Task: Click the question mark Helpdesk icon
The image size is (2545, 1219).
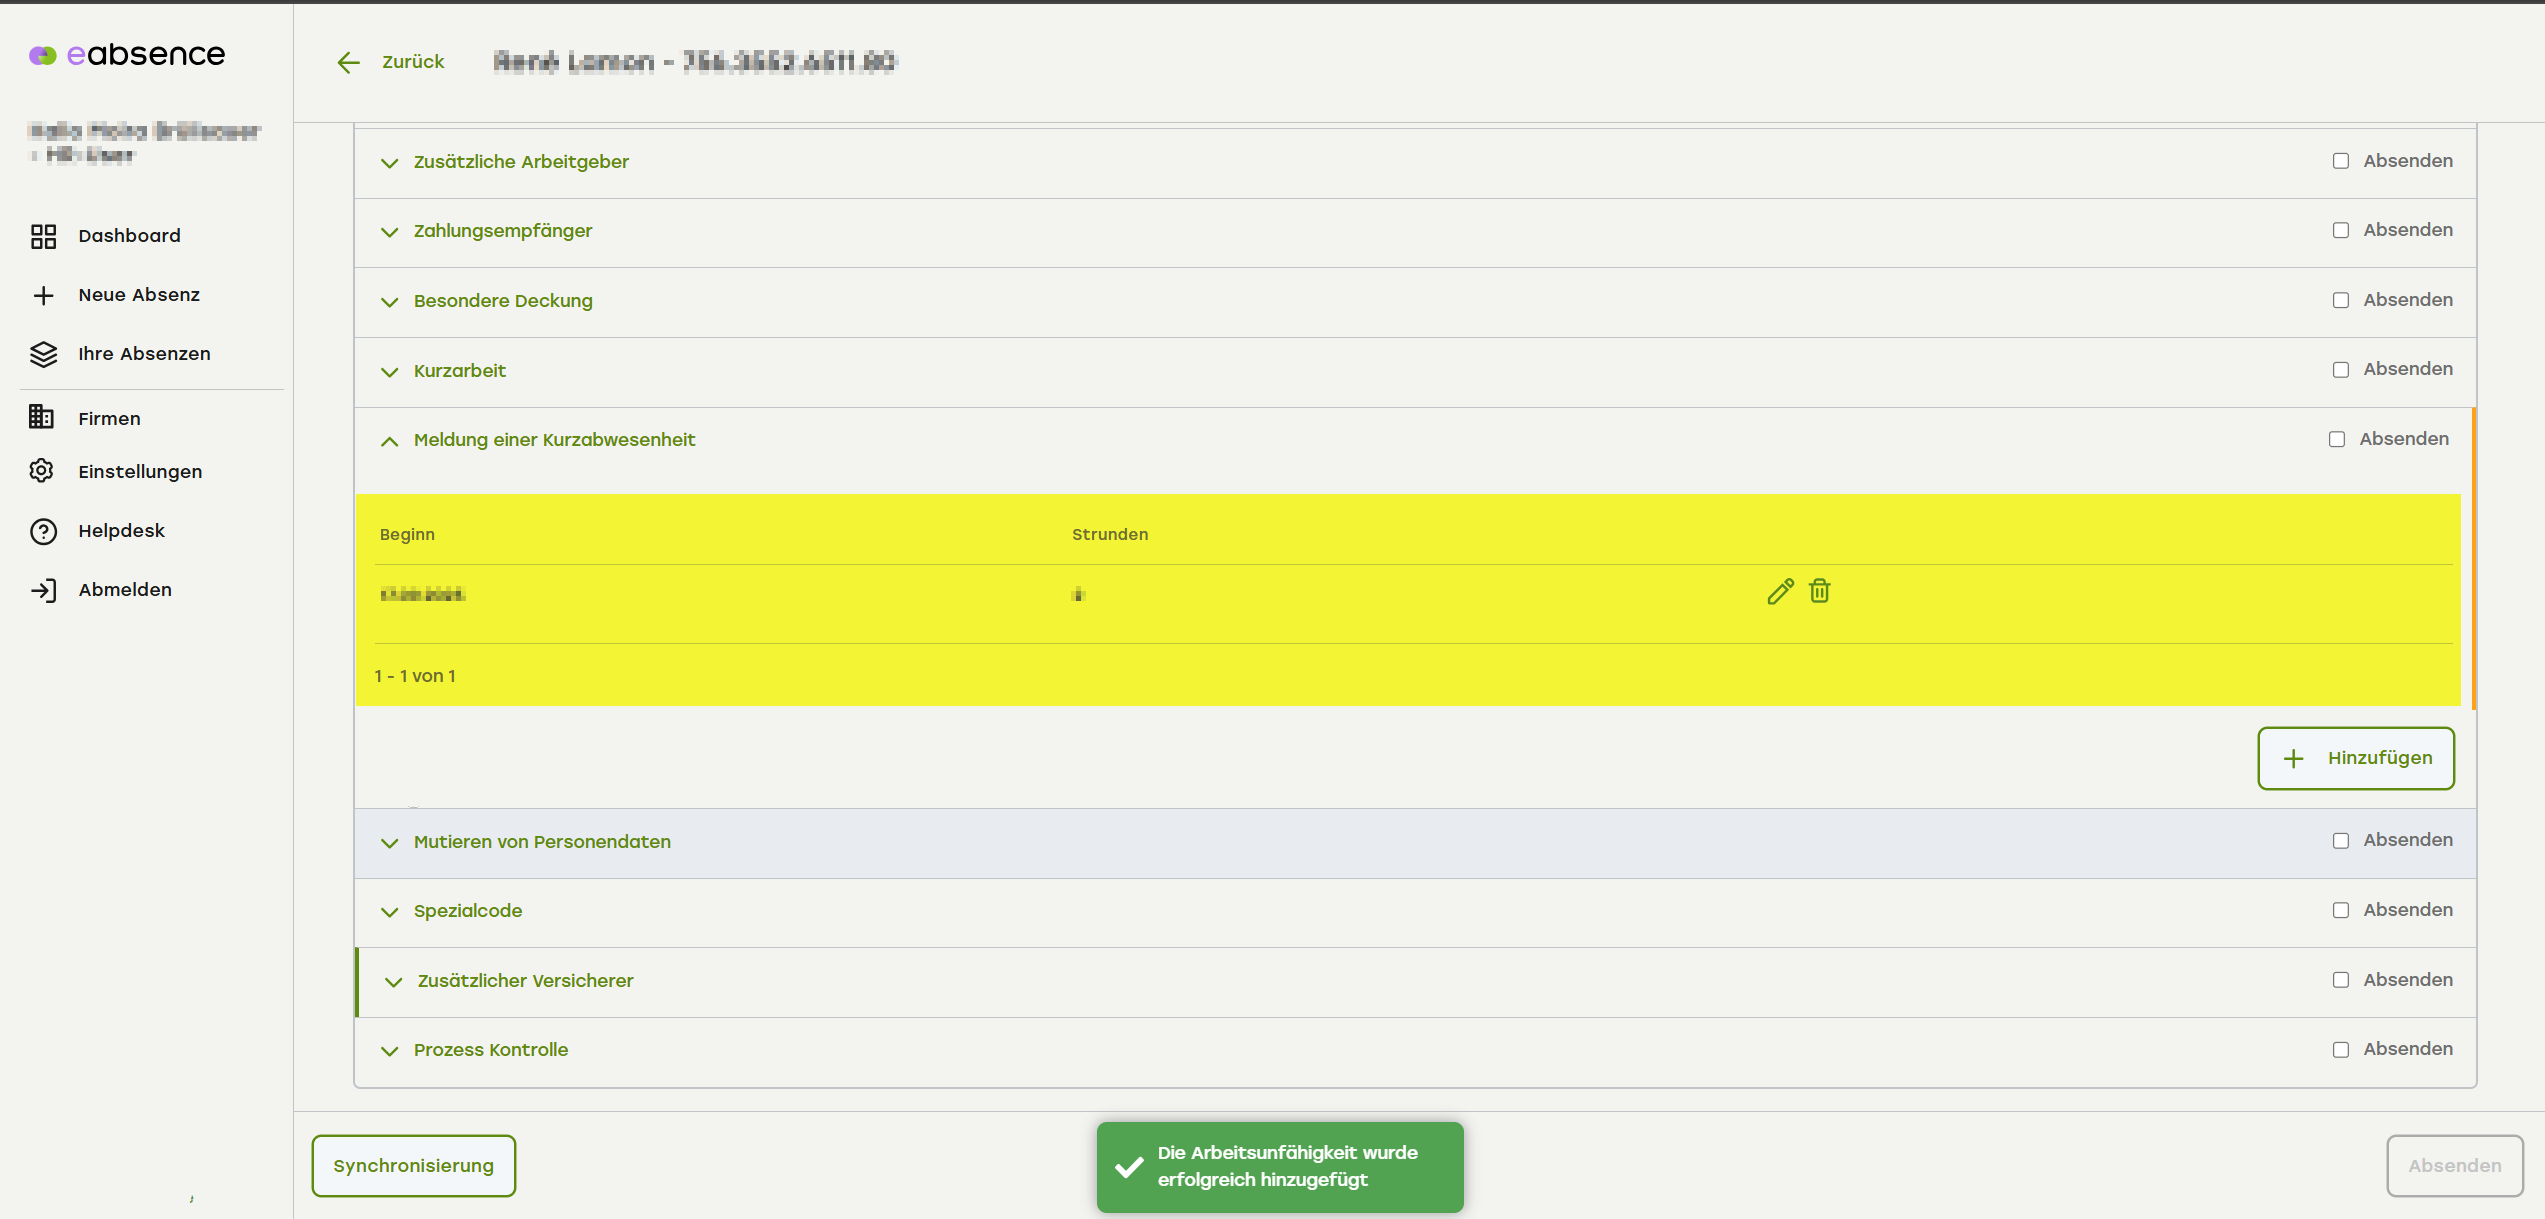Action: click(x=43, y=531)
